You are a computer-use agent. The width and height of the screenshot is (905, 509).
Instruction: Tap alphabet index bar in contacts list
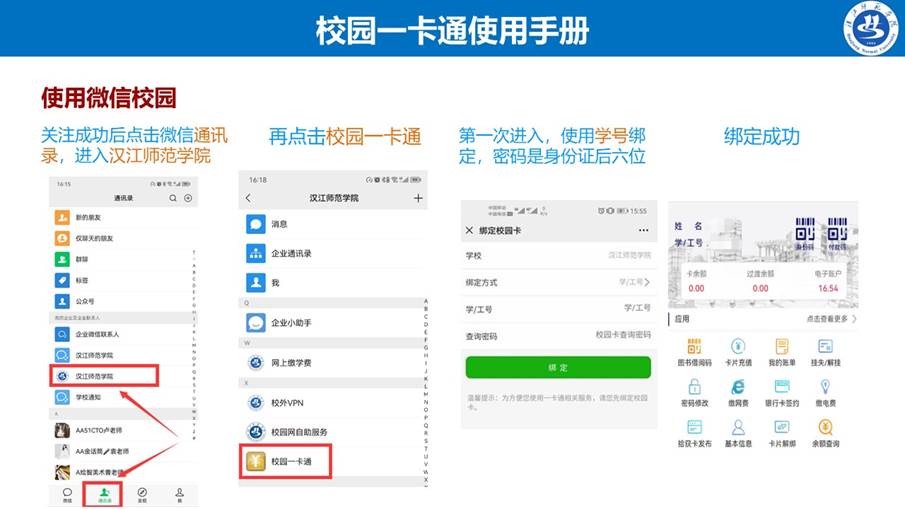point(194,344)
